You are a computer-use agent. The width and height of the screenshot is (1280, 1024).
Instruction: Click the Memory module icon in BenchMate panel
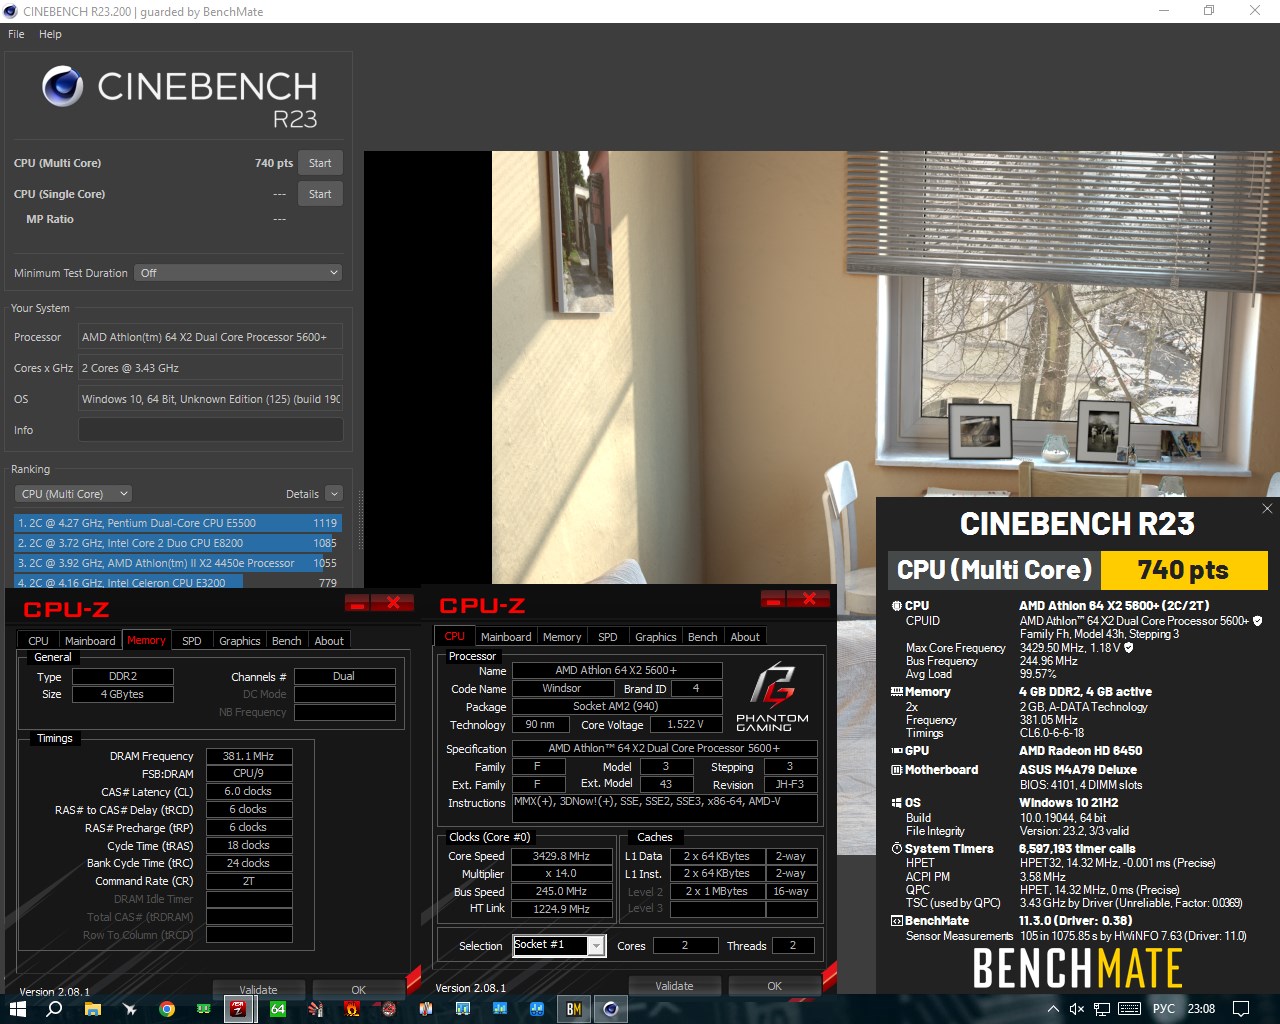coord(896,692)
